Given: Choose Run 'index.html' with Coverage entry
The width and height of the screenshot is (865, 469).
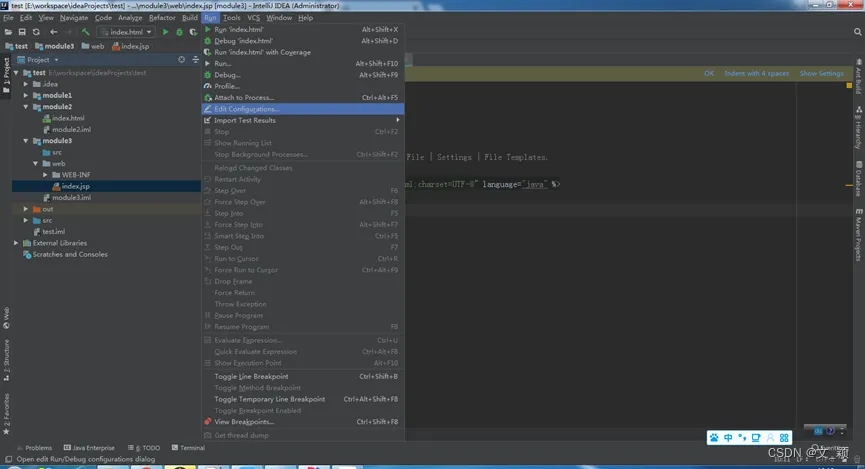Looking at the screenshot, I should coord(303,52).
